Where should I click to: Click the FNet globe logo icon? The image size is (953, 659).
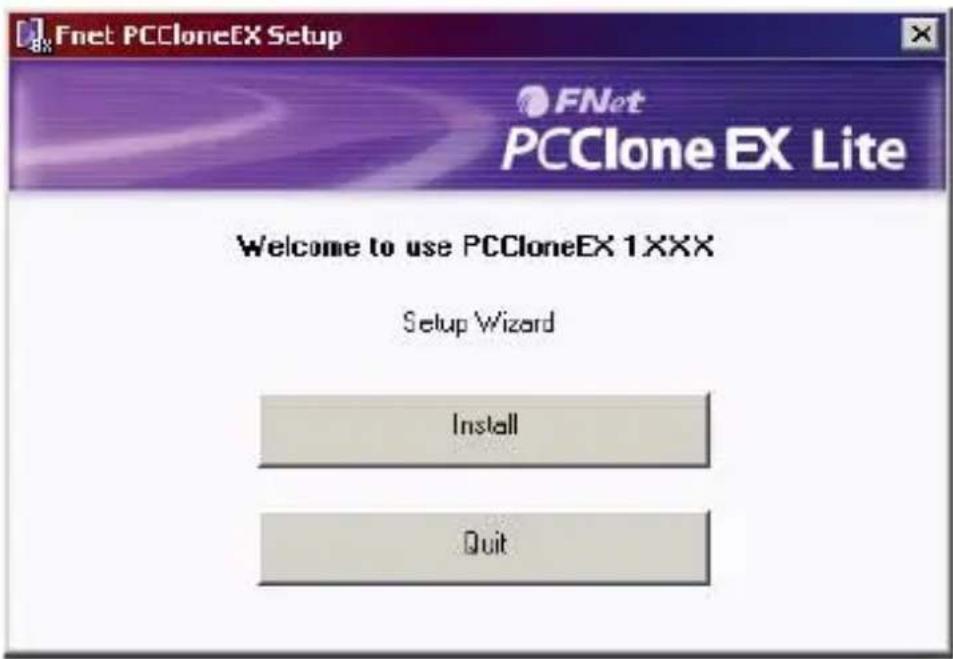coord(532,102)
